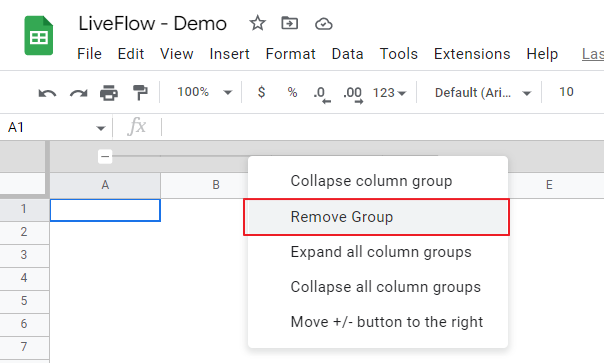
Task: Click the font size 10 field
Action: 566,92
